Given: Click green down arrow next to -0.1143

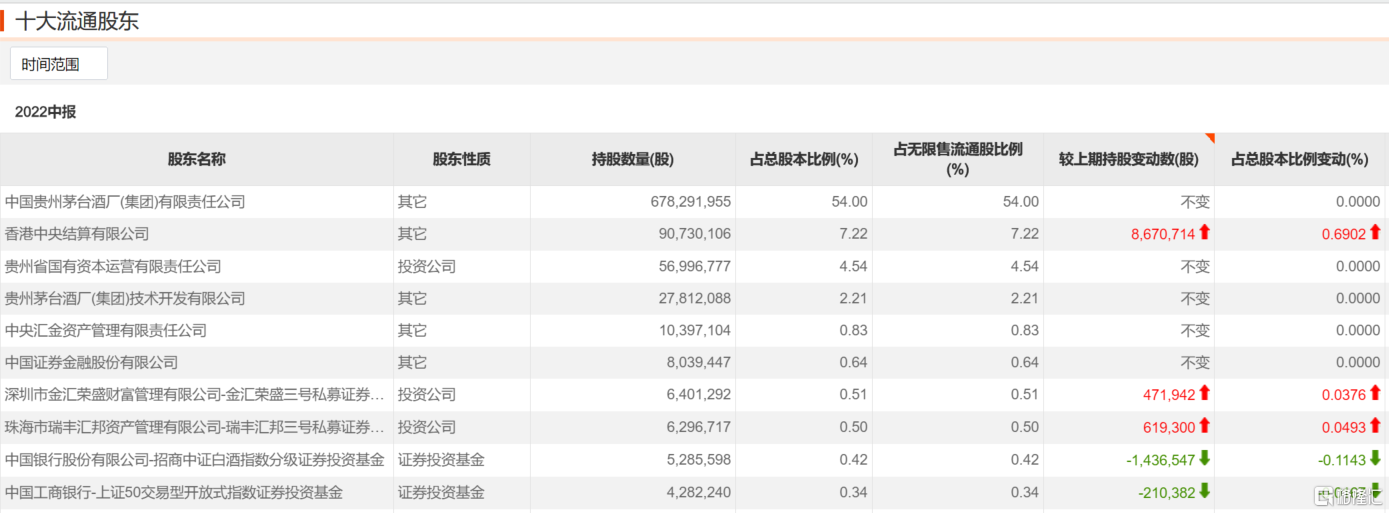Looking at the screenshot, I should (x=1375, y=459).
